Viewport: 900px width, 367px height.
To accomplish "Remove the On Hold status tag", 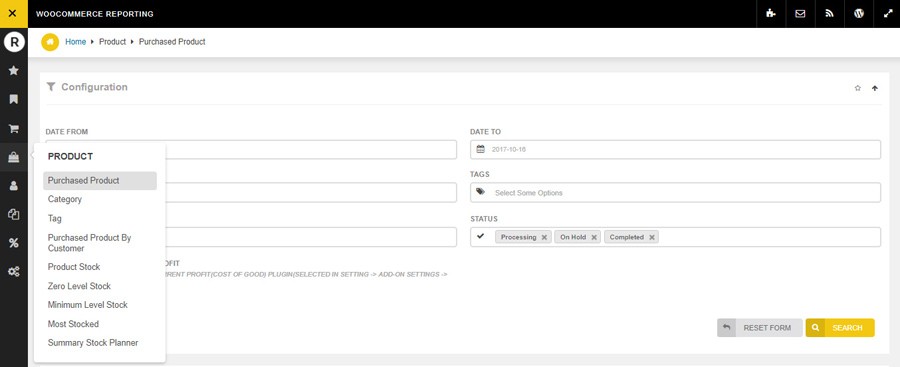I will coord(593,237).
